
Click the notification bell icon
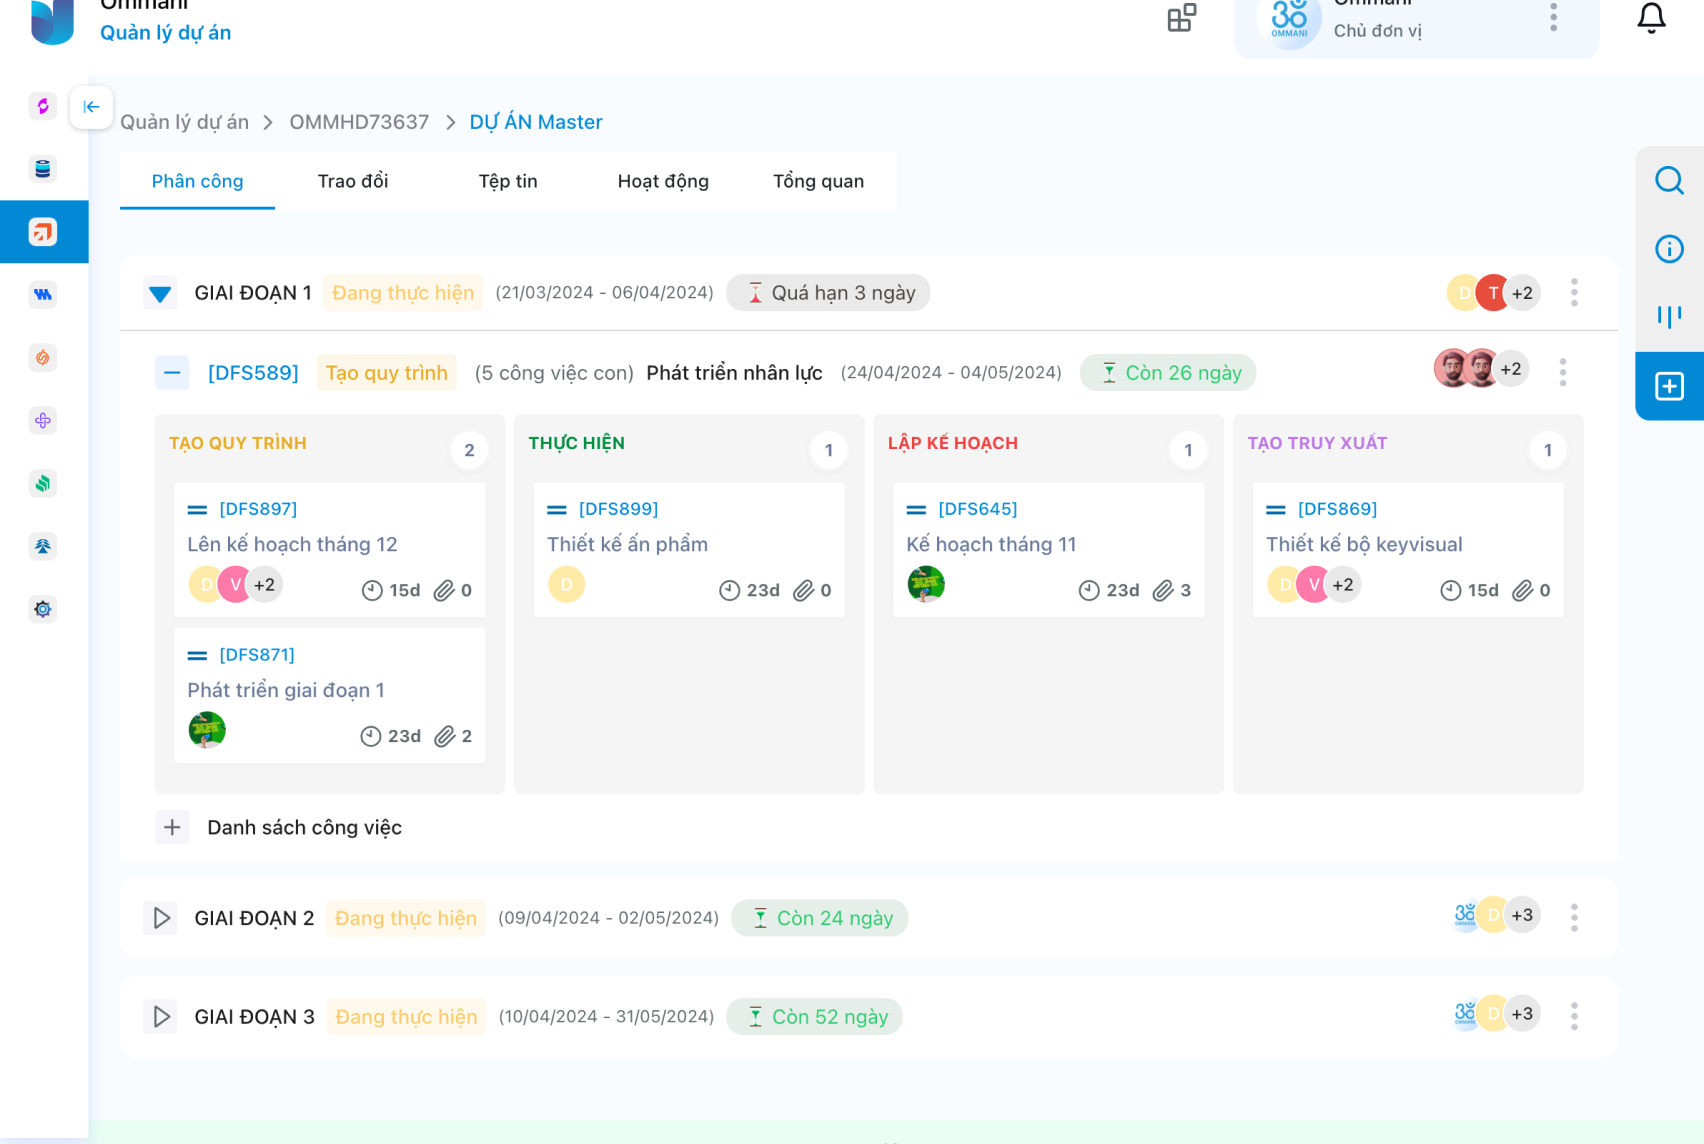point(1651,18)
